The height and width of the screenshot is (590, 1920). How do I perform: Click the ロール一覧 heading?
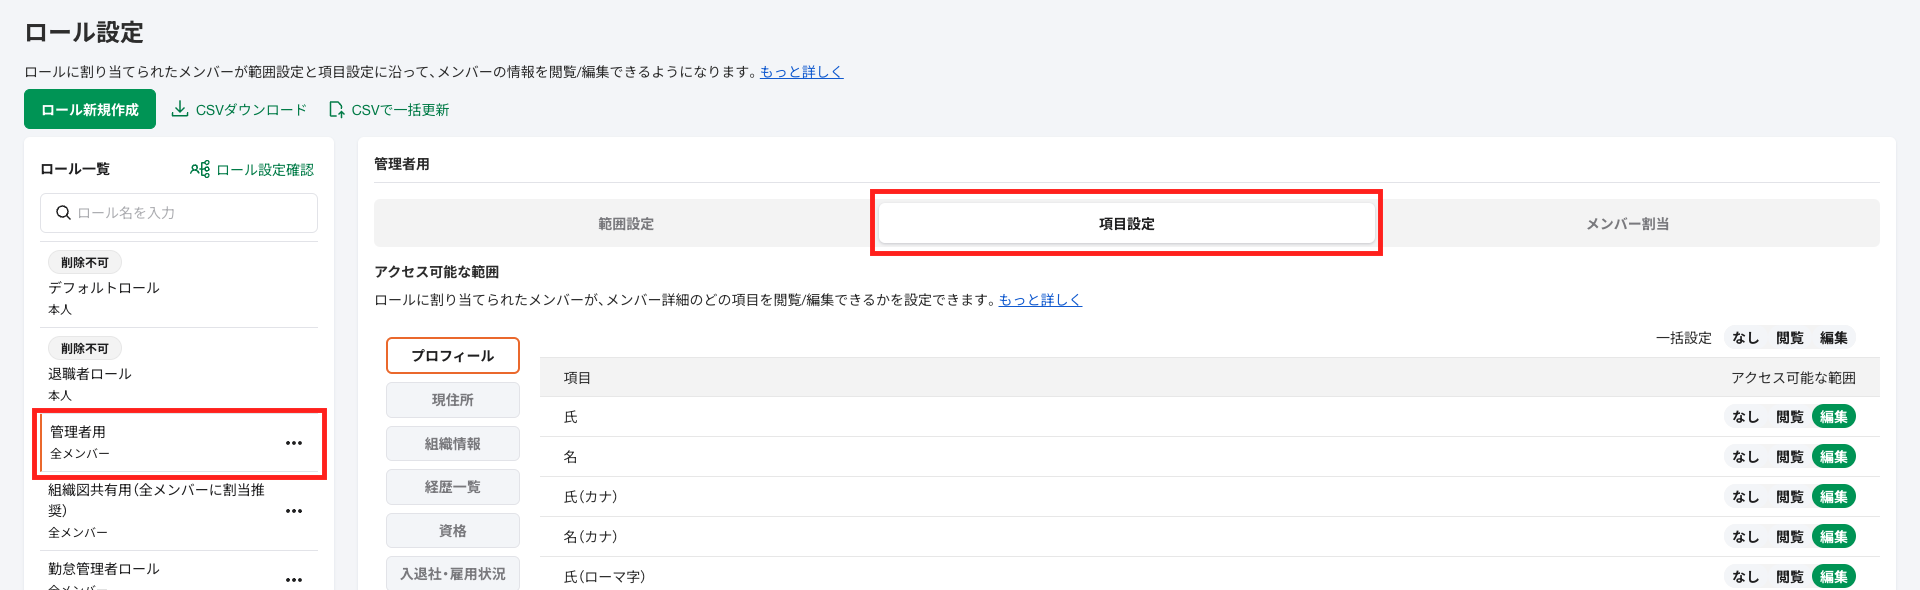(x=75, y=169)
